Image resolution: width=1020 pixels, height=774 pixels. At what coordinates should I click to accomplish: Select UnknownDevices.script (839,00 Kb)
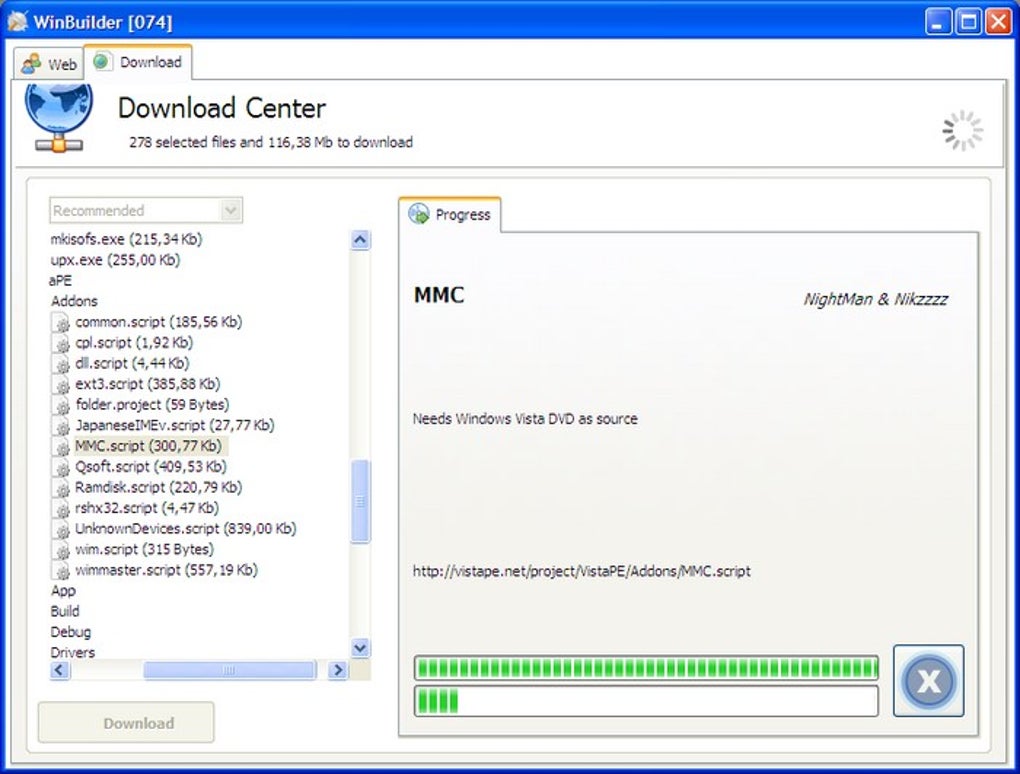pos(185,529)
